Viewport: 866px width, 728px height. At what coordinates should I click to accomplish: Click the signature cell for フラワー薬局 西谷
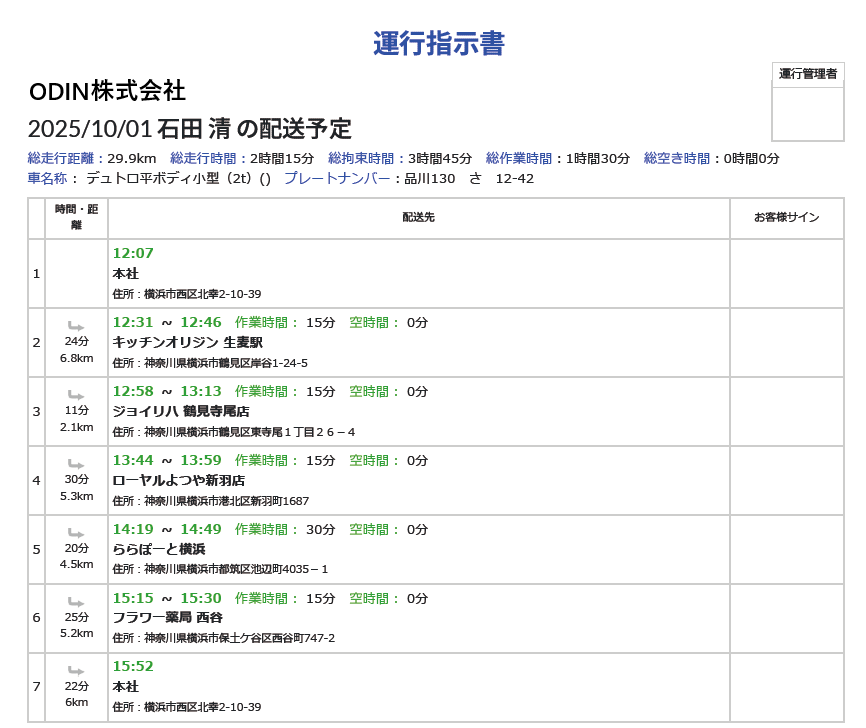tap(786, 618)
